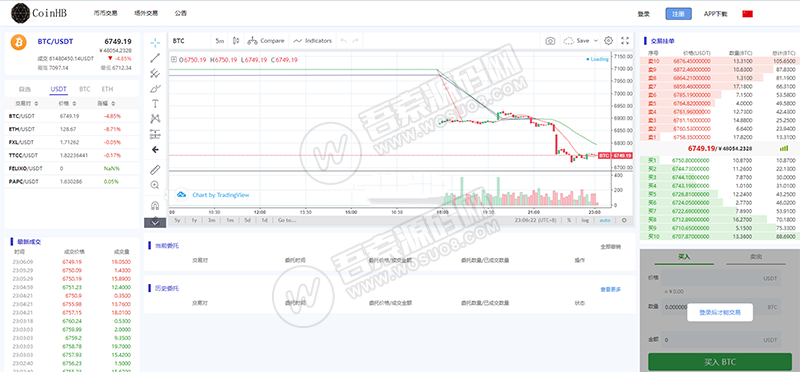The image size is (800, 372).
Task: Click the 买入 BTC green button
Action: (x=720, y=362)
